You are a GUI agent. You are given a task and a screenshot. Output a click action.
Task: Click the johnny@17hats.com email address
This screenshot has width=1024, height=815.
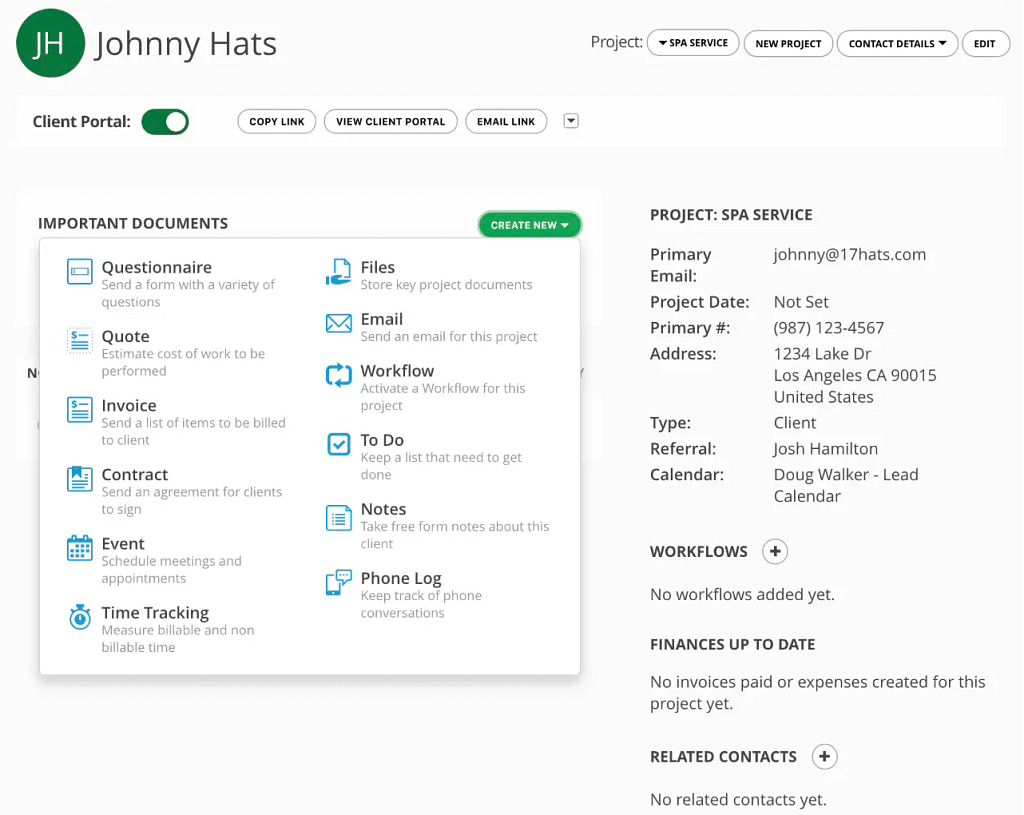click(850, 255)
